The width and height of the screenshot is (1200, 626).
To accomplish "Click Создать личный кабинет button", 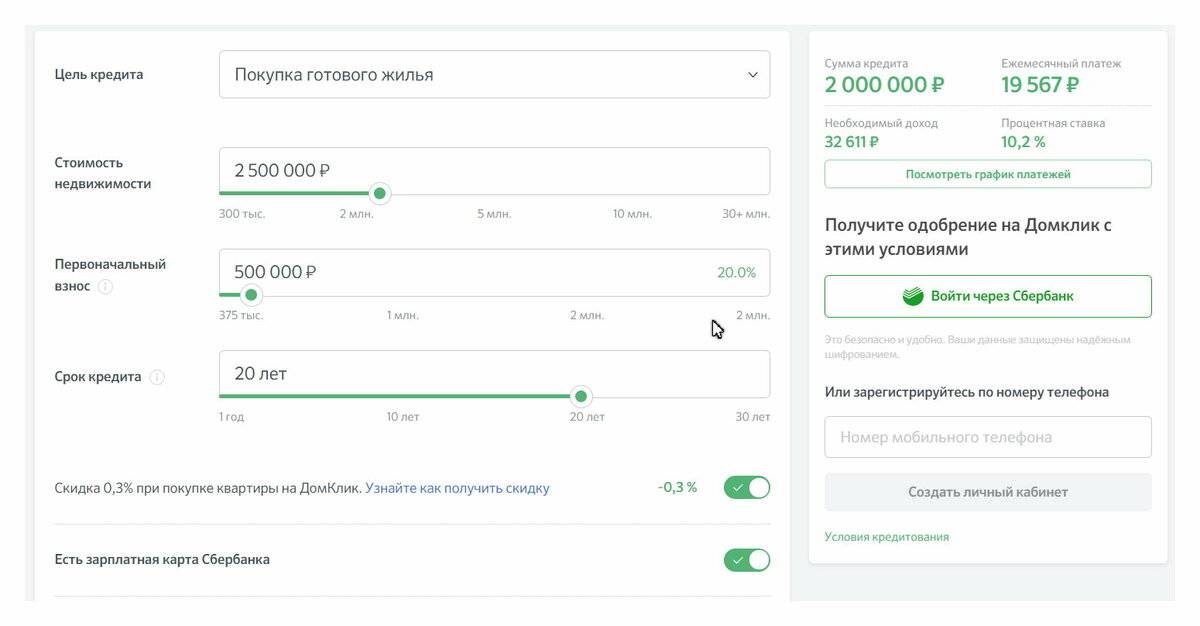I will click(x=988, y=492).
